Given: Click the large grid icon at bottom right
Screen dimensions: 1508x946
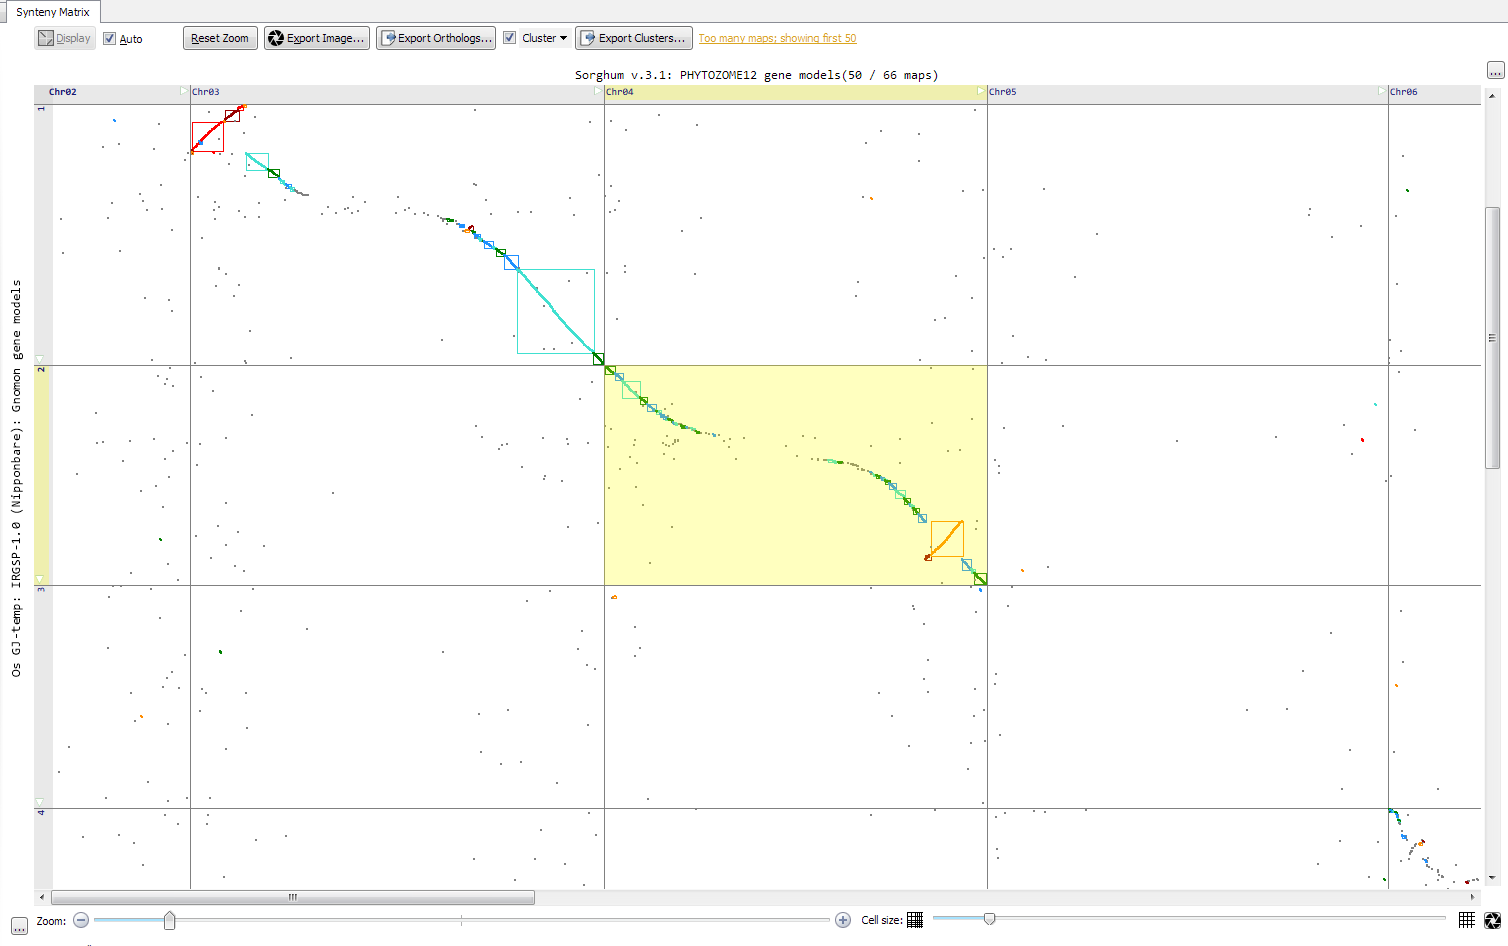Looking at the screenshot, I should (1466, 920).
